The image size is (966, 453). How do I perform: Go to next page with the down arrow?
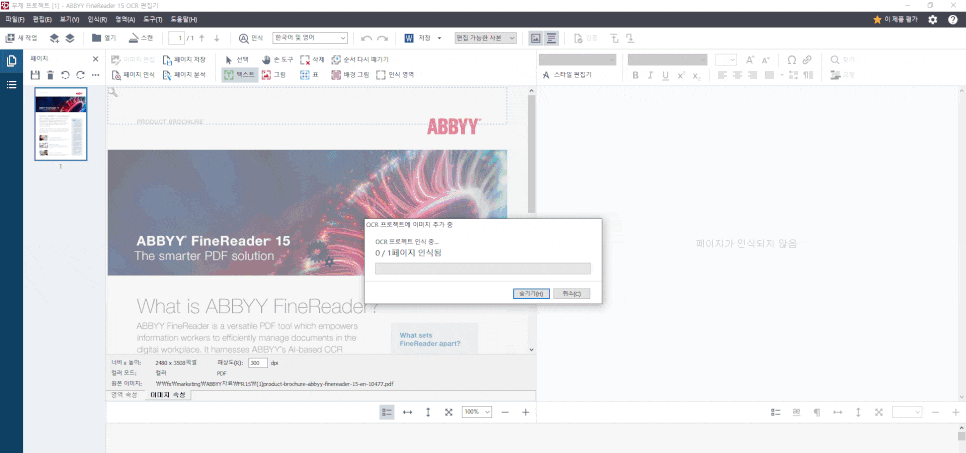click(216, 38)
